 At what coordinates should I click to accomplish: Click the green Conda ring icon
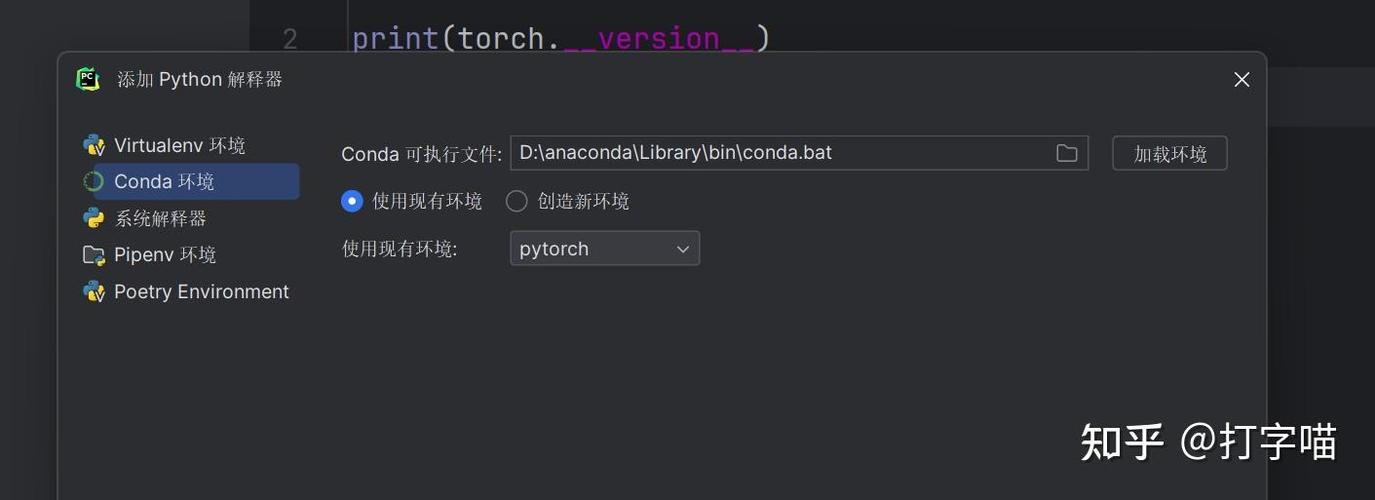[94, 182]
